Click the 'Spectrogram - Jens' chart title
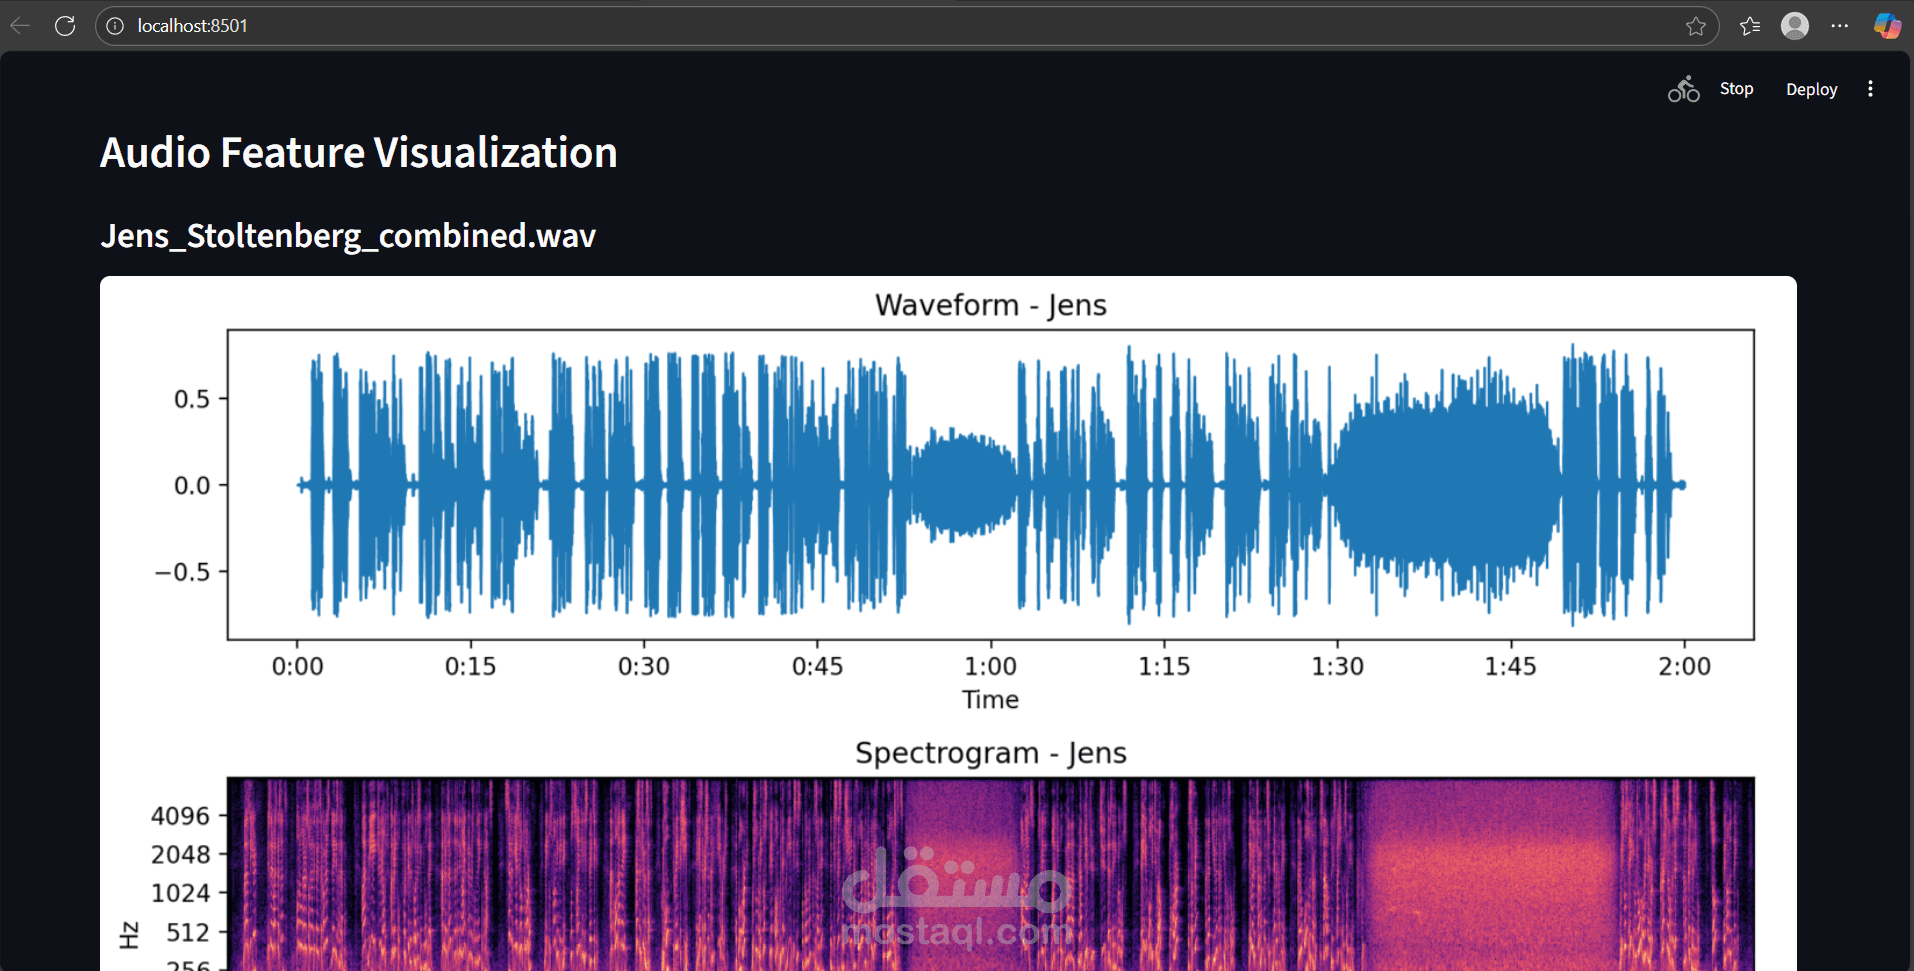1914x971 pixels. 990,753
